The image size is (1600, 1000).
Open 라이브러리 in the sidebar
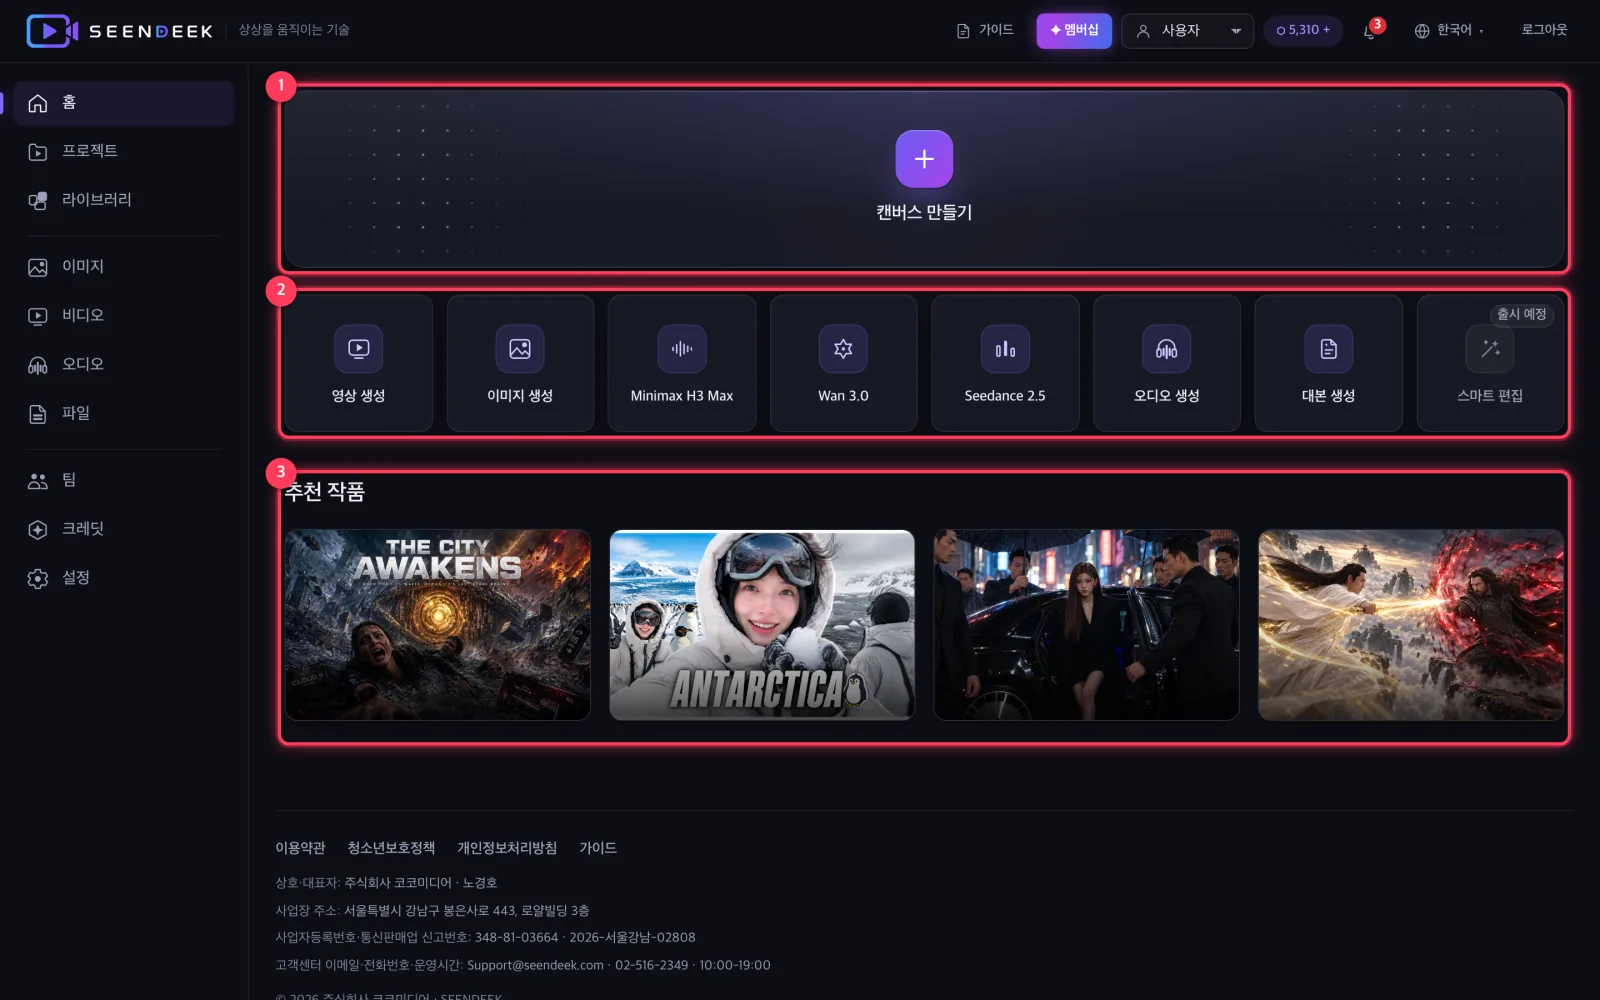(x=124, y=200)
